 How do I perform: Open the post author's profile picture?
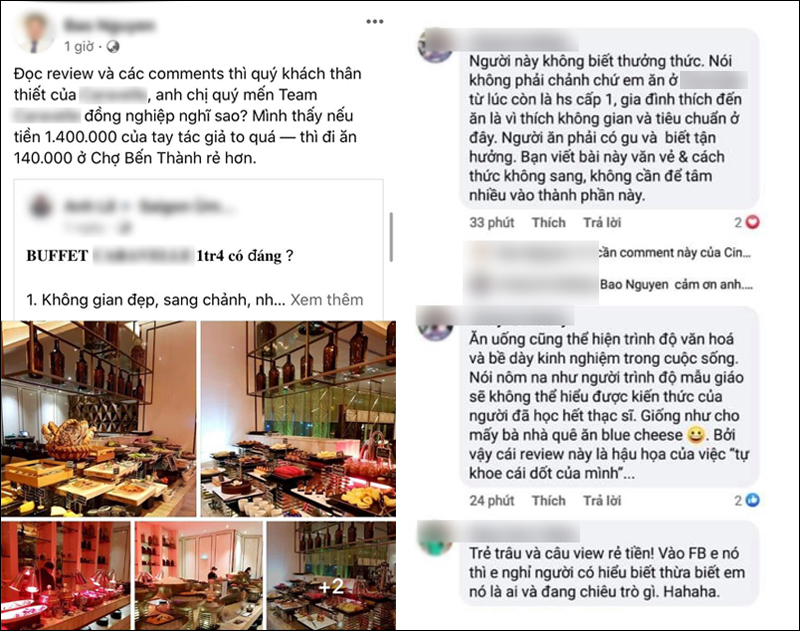coord(34,32)
